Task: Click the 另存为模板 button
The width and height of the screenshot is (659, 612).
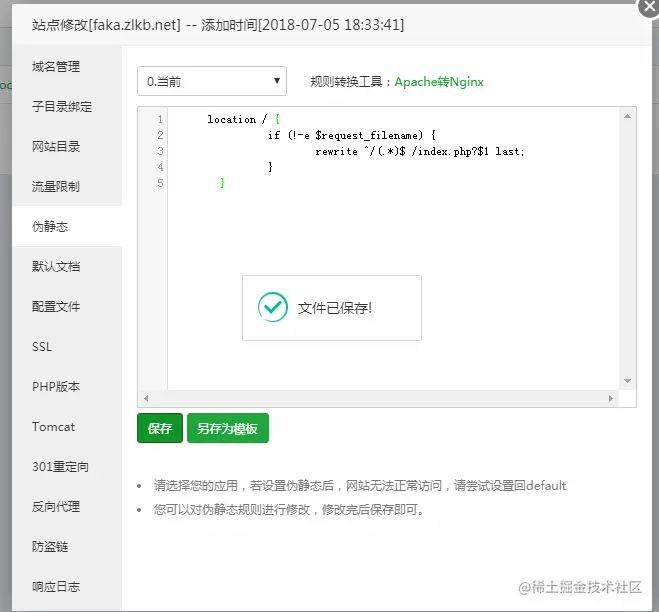Action: click(227, 428)
